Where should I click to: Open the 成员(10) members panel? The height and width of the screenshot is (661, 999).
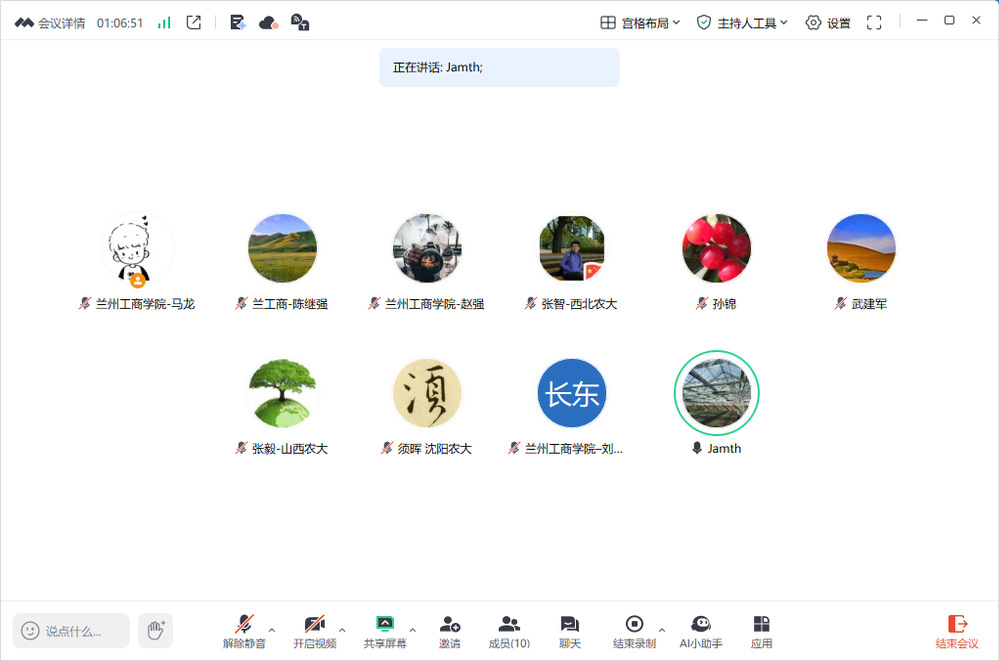(x=509, y=631)
